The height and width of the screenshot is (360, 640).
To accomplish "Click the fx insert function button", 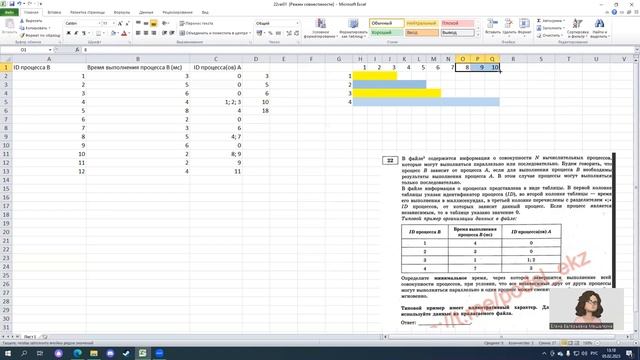I will pos(77,50).
